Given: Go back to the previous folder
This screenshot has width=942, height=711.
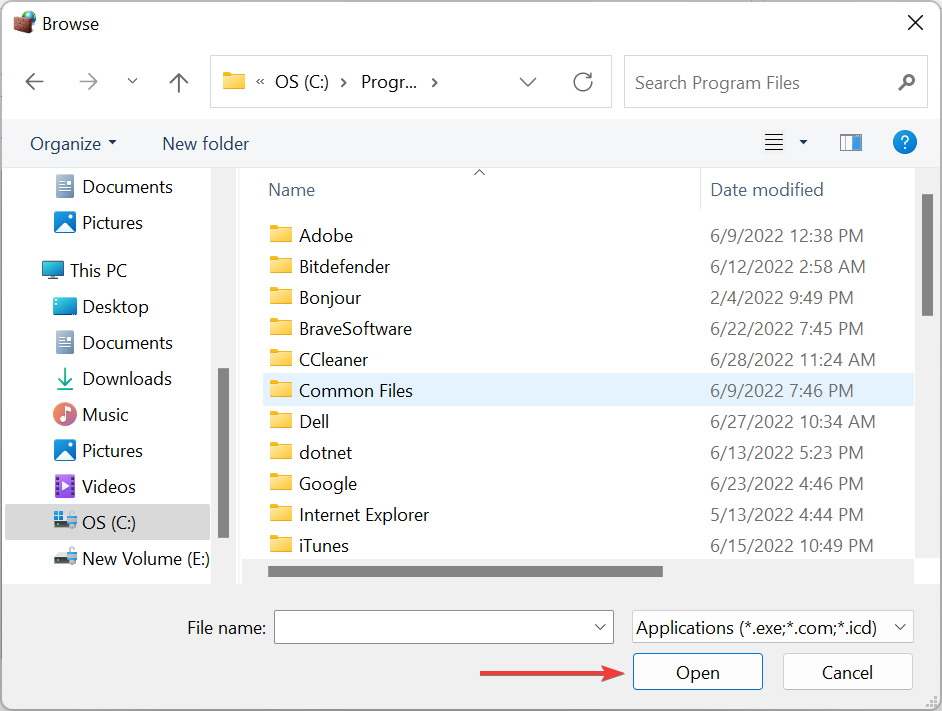Looking at the screenshot, I should pos(34,82).
